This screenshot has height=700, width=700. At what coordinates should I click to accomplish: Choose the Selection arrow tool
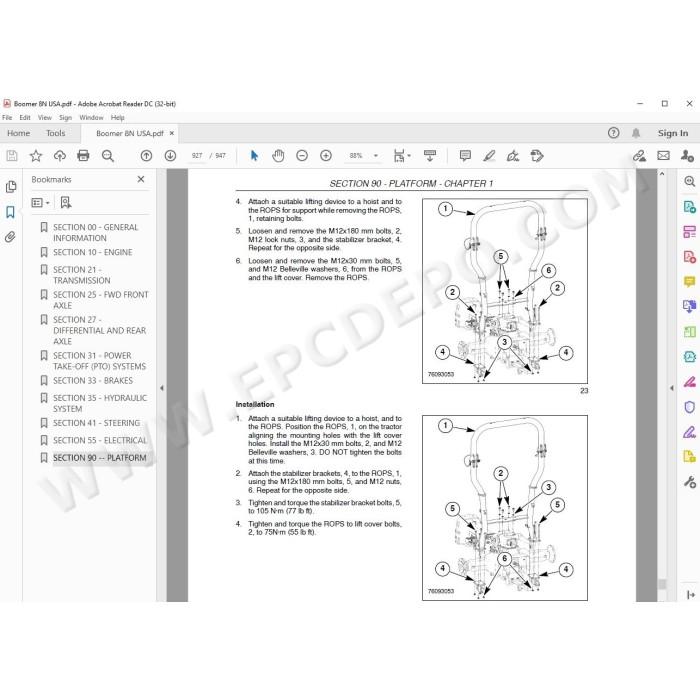(254, 156)
